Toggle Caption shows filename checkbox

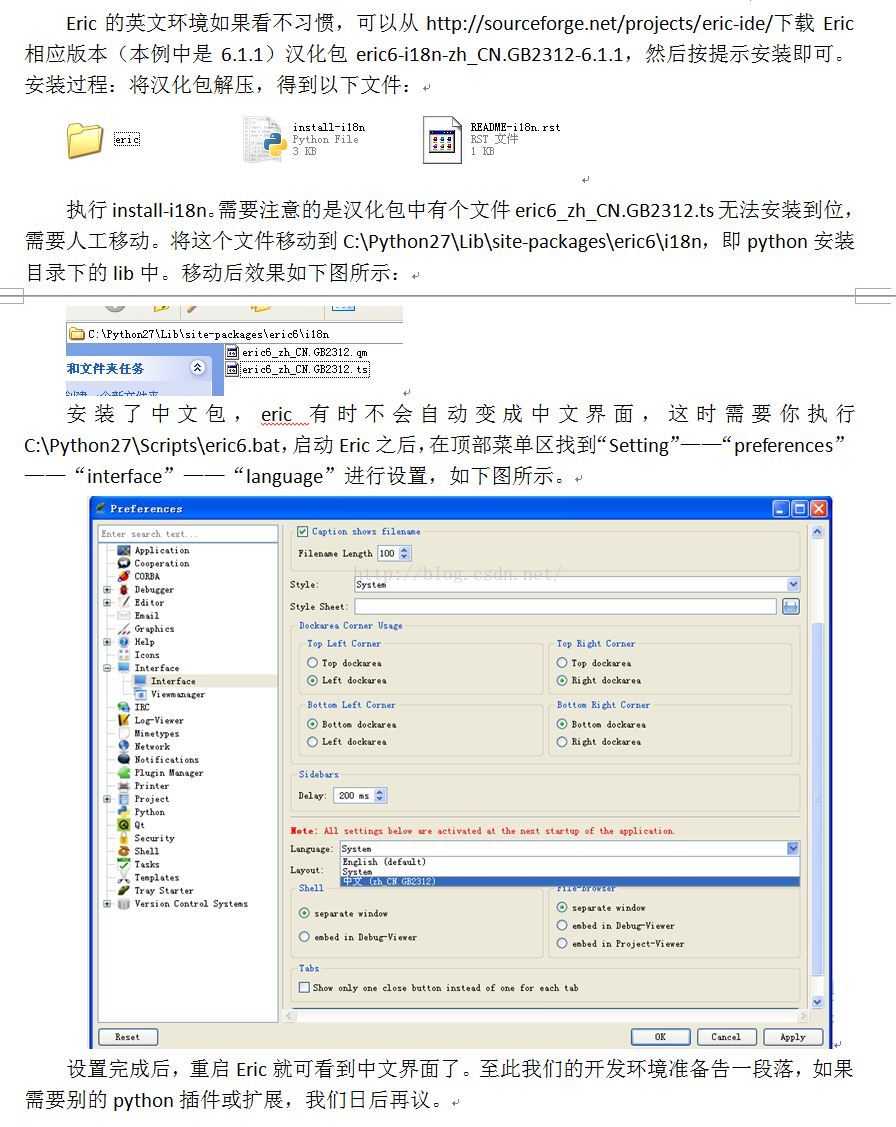[302, 532]
